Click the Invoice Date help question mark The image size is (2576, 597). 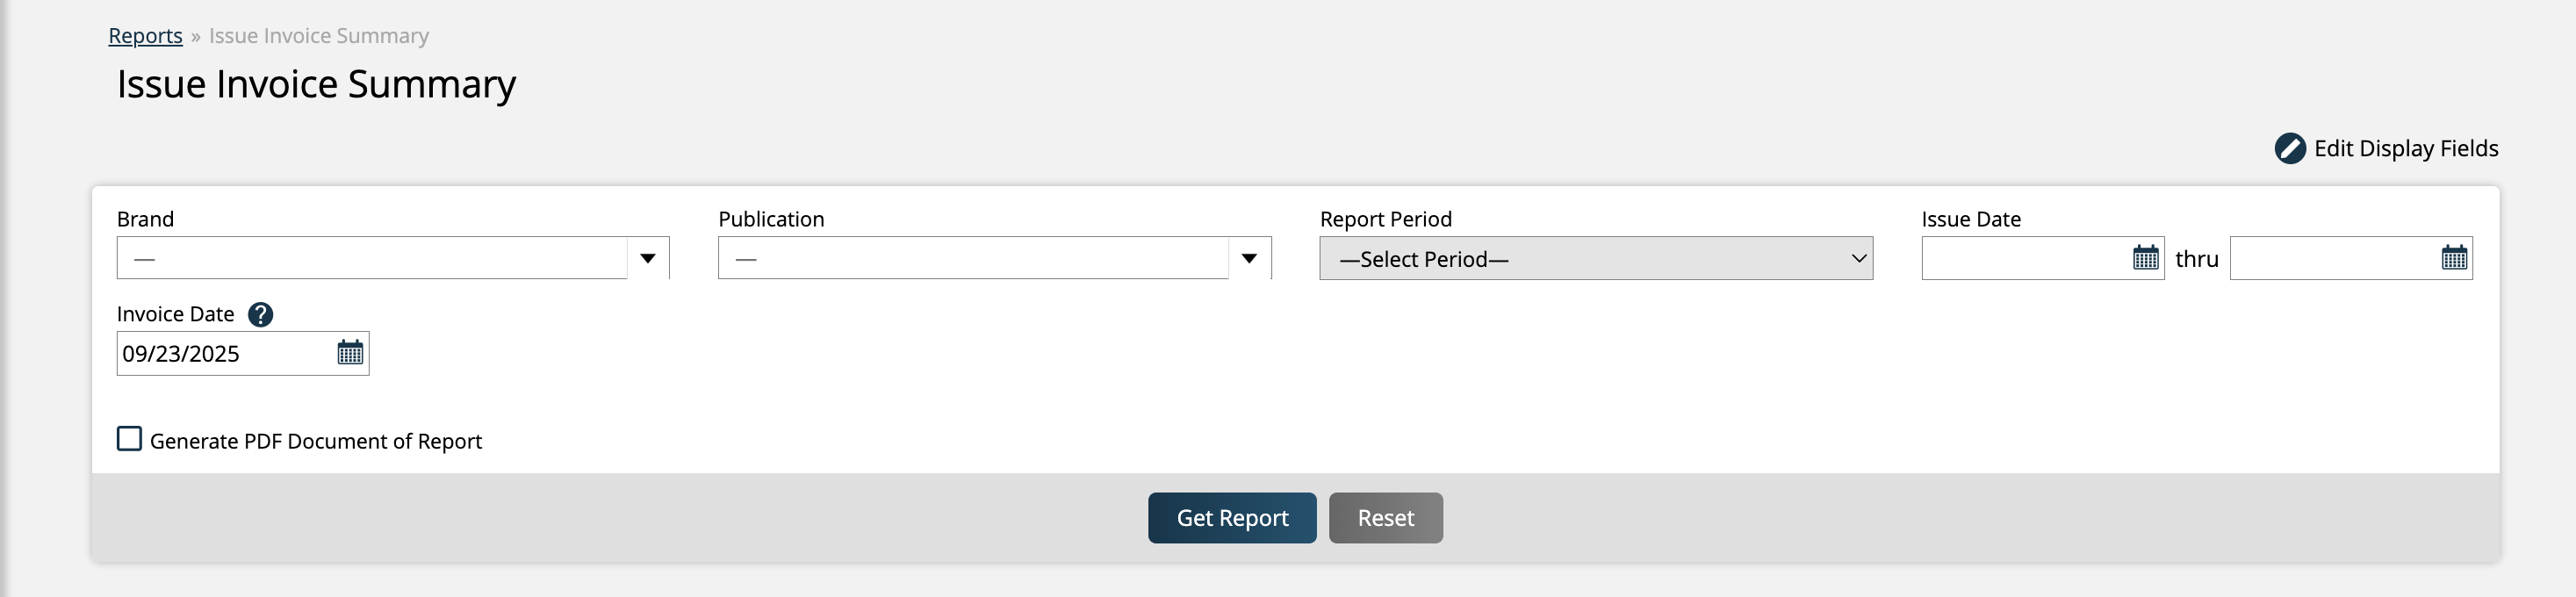point(262,314)
